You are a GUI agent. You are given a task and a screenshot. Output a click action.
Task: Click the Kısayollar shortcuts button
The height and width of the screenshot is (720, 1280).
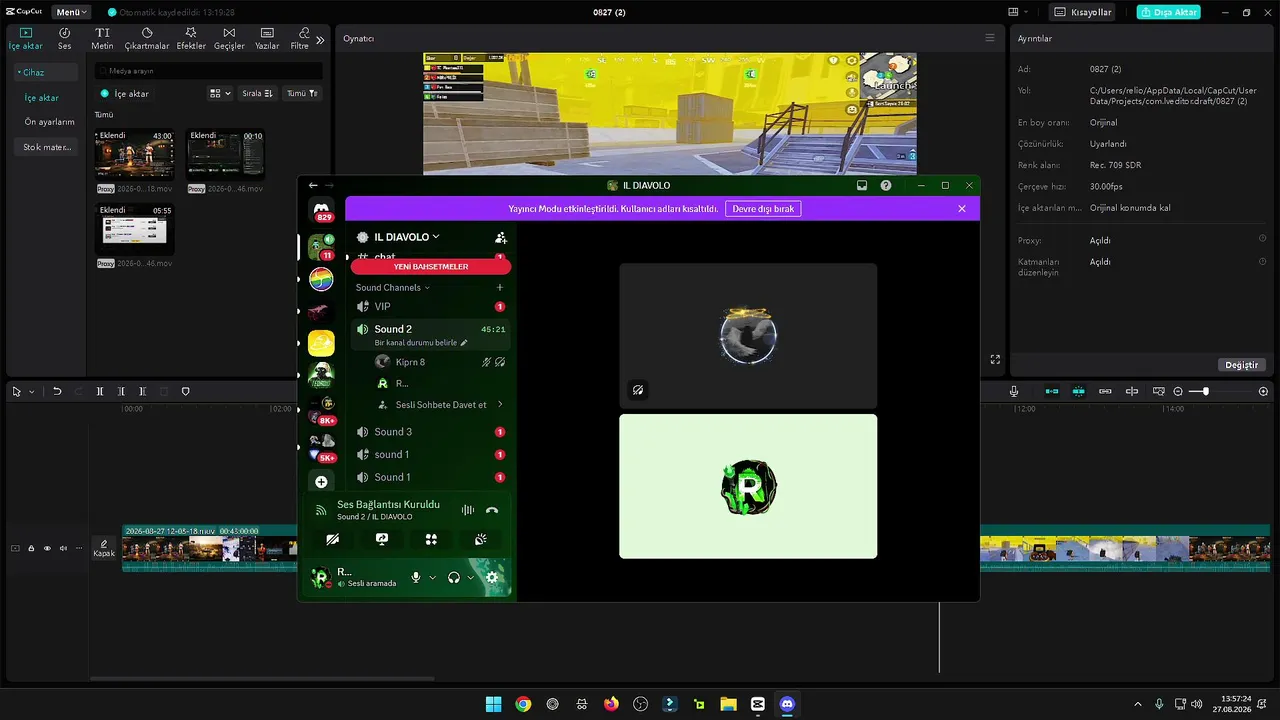point(1083,12)
